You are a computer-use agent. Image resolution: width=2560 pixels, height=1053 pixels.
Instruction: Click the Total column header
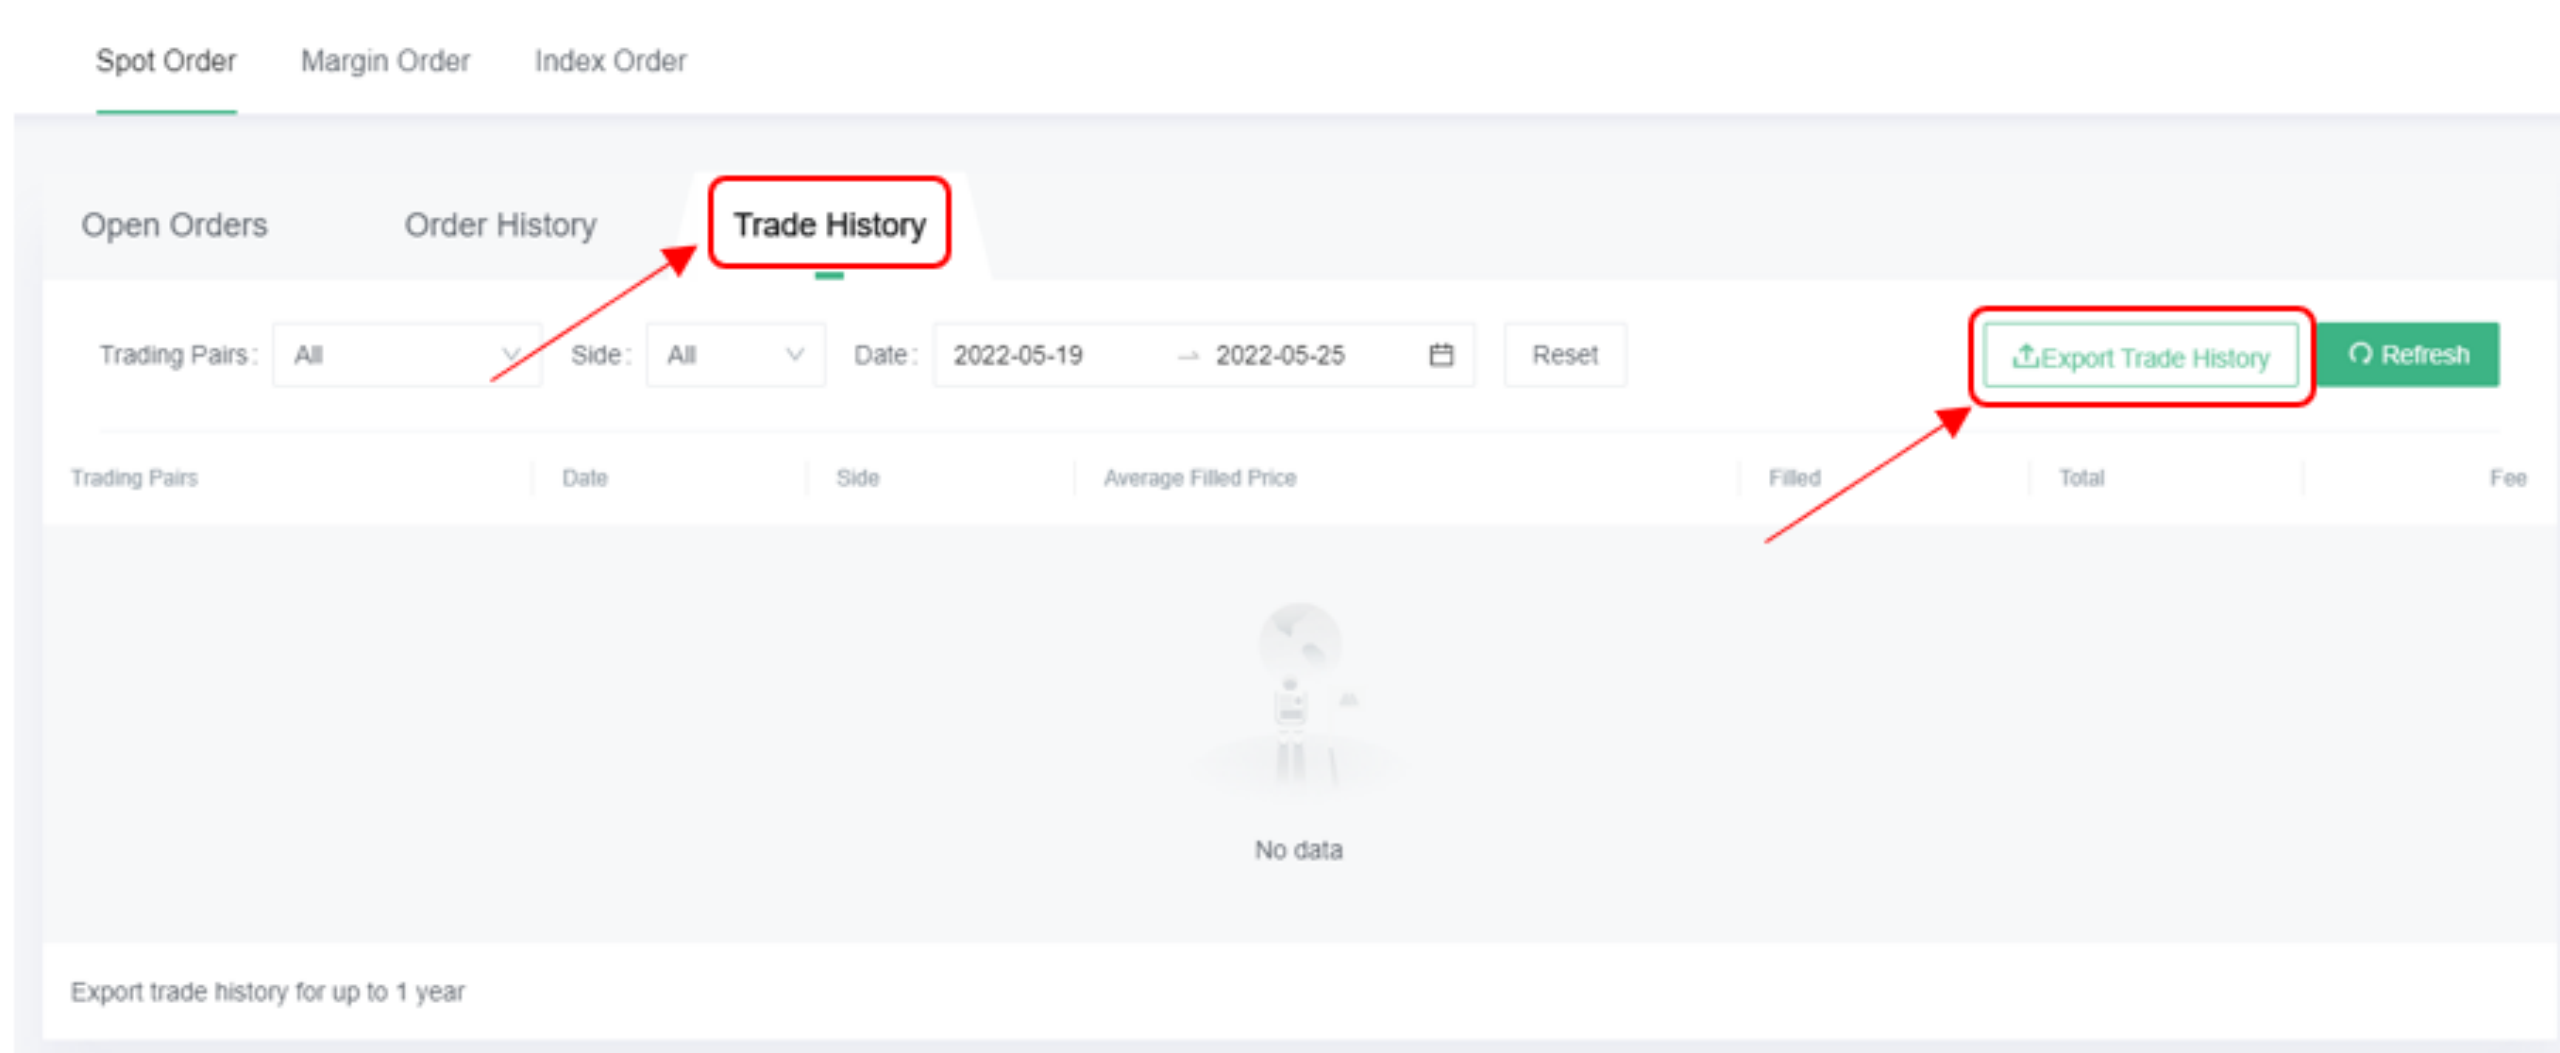pyautogui.click(x=2081, y=478)
